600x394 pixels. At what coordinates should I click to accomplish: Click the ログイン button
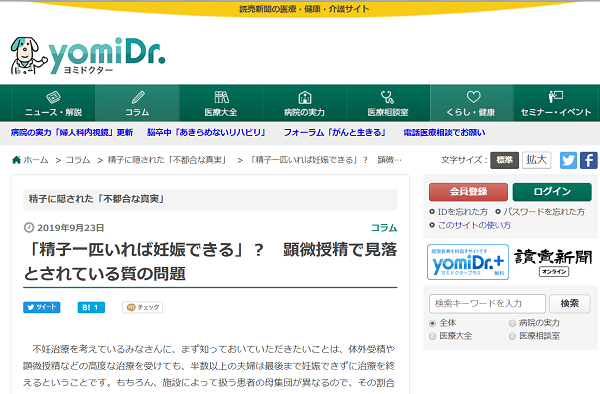point(552,192)
